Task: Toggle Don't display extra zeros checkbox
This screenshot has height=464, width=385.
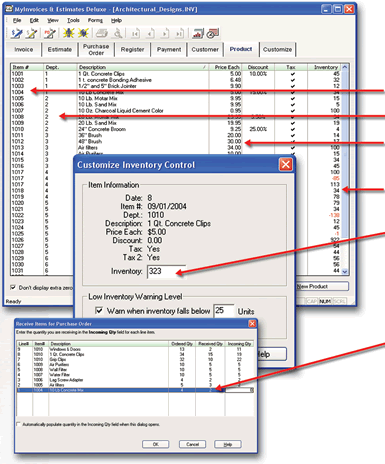Action: 13,287
